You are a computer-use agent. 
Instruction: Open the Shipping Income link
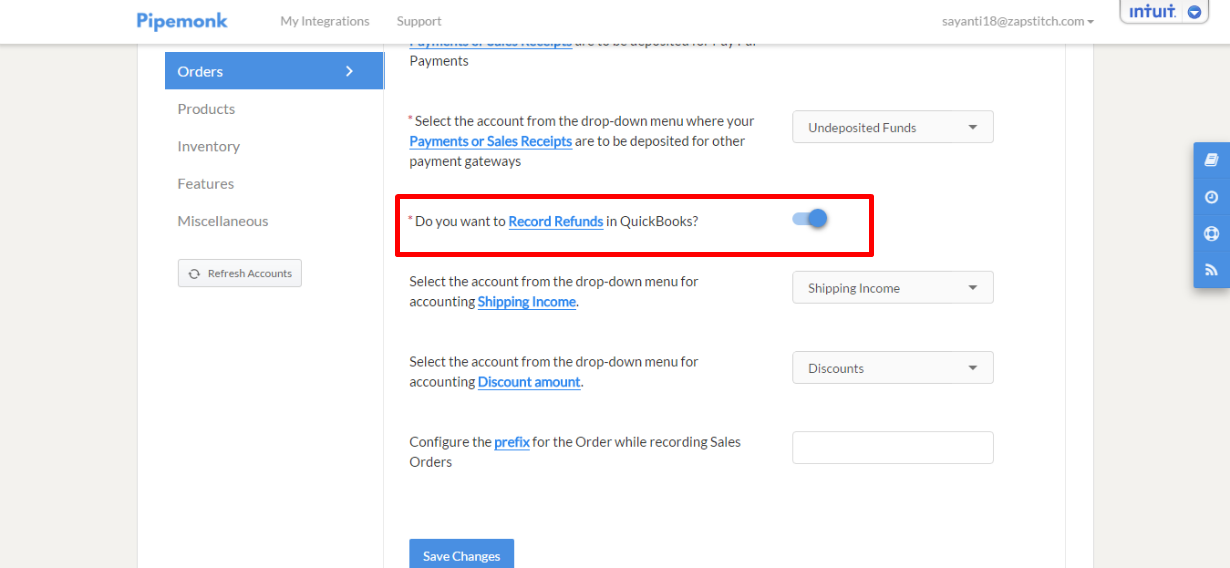(x=527, y=301)
